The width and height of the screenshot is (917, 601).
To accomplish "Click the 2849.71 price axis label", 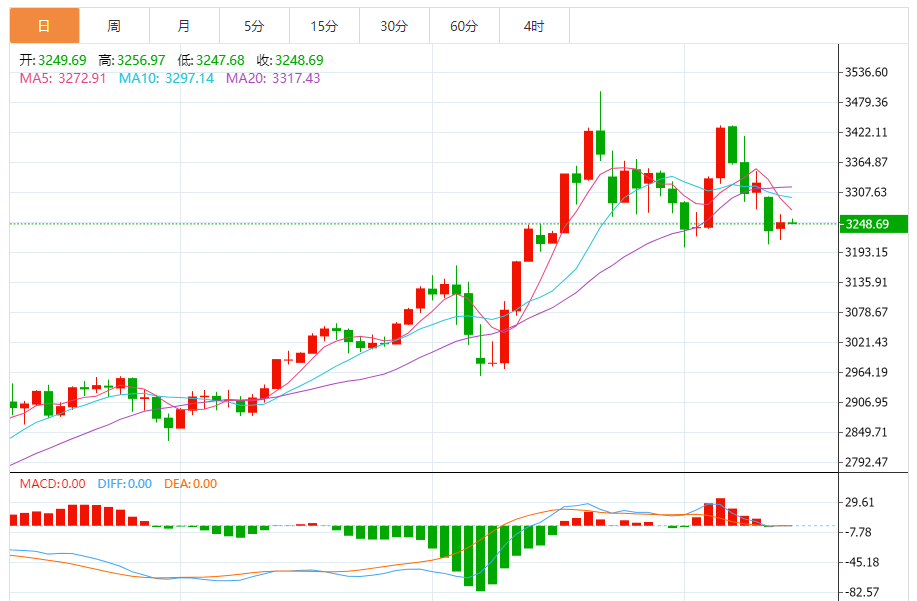I will (x=866, y=432).
